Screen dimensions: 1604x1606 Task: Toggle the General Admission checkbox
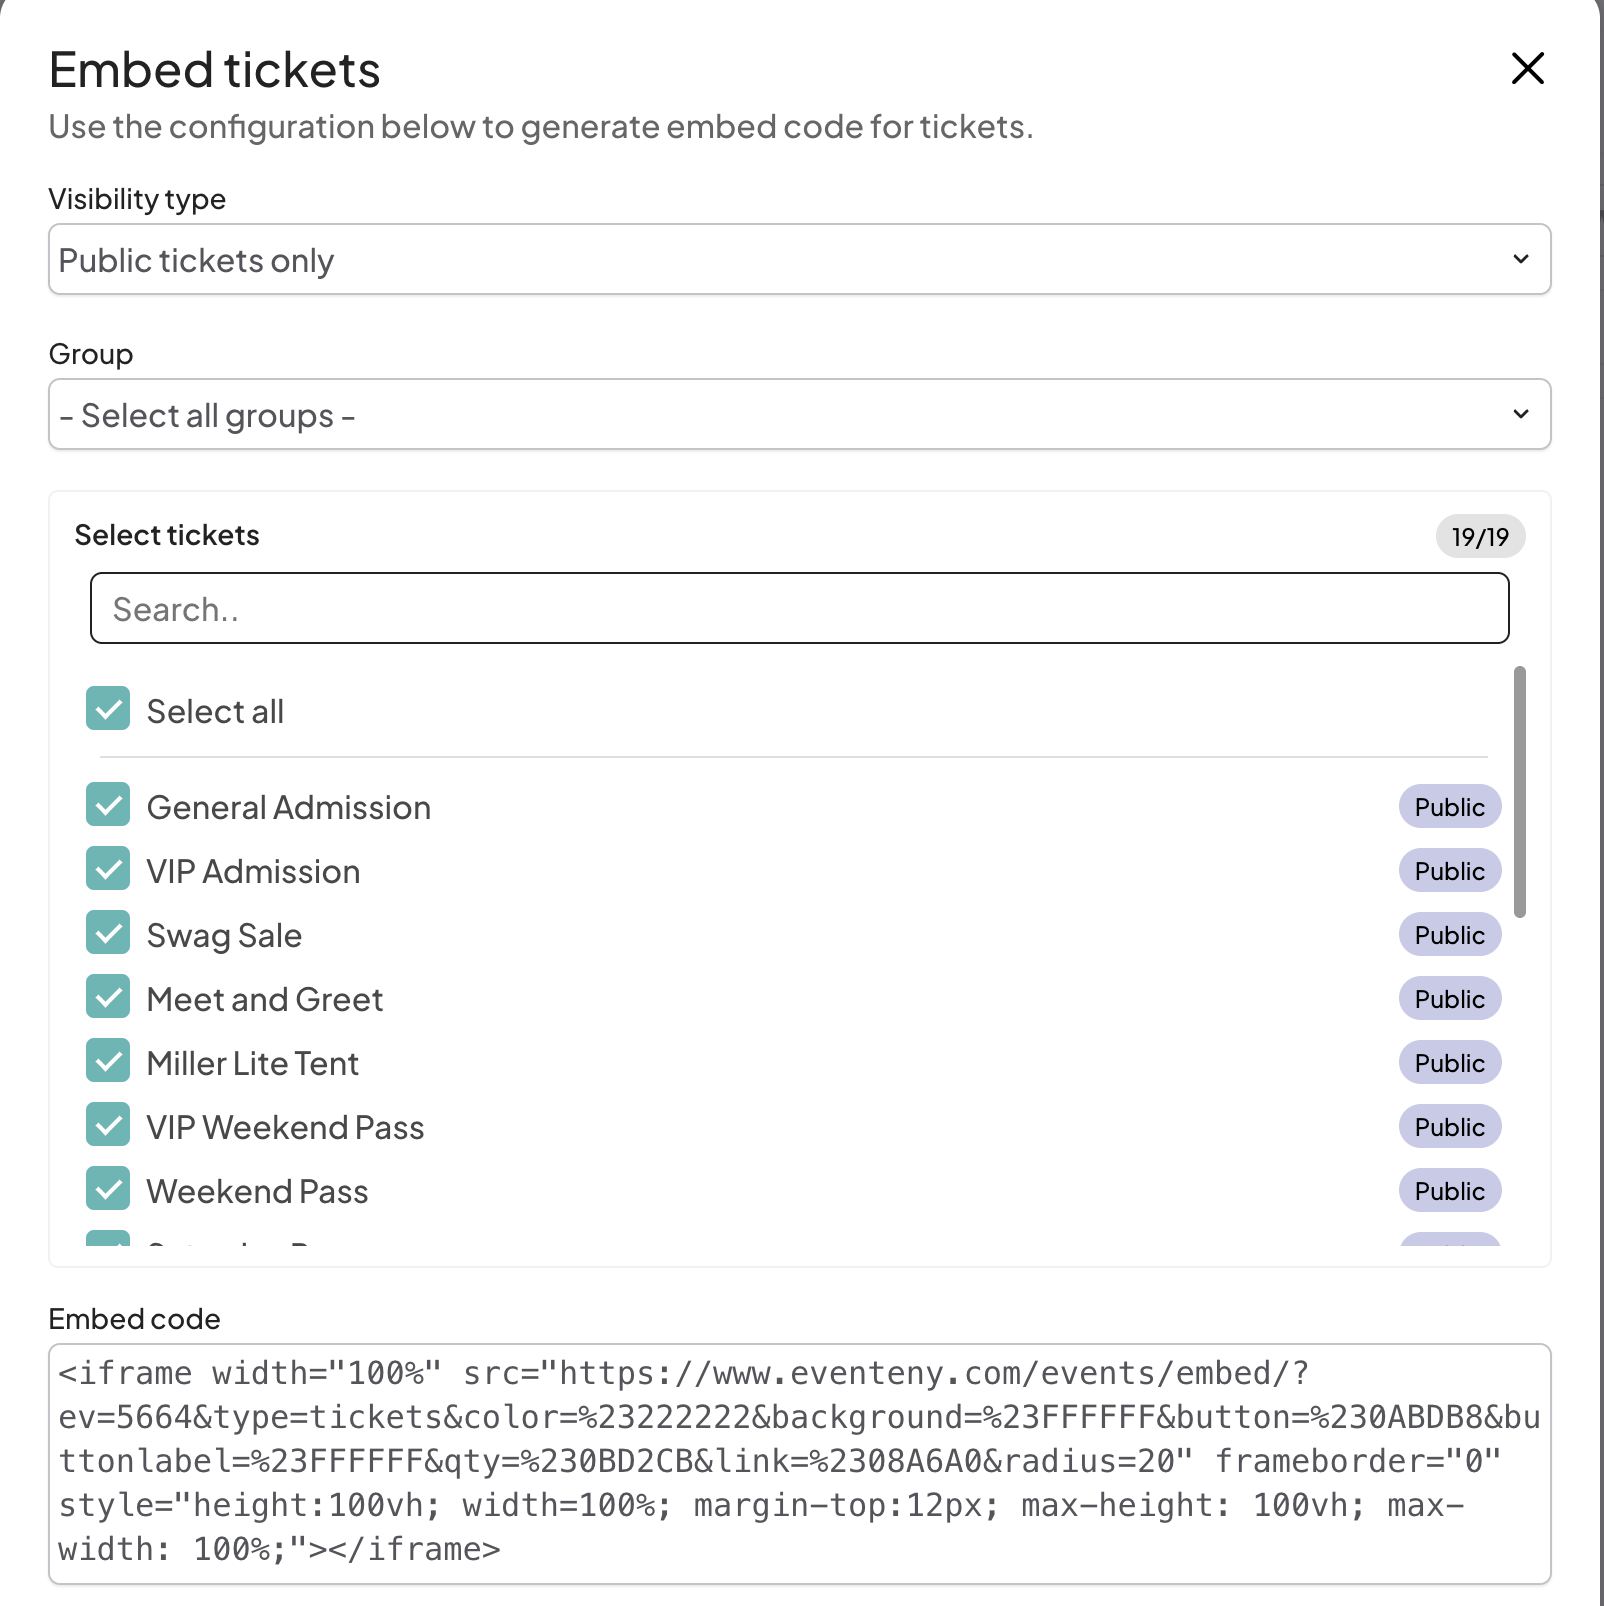(108, 805)
